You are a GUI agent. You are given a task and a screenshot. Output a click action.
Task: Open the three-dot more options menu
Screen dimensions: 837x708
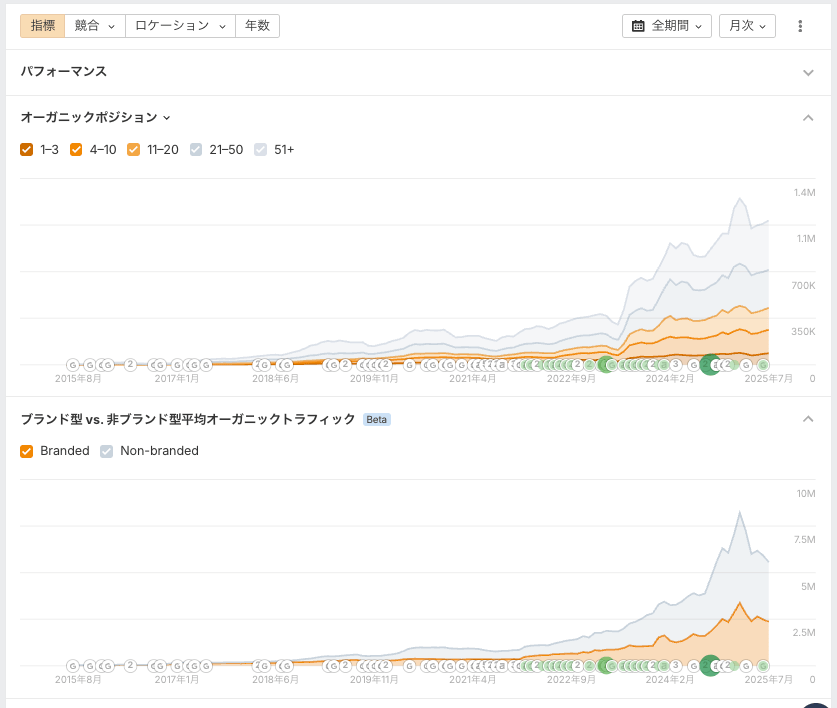click(800, 26)
